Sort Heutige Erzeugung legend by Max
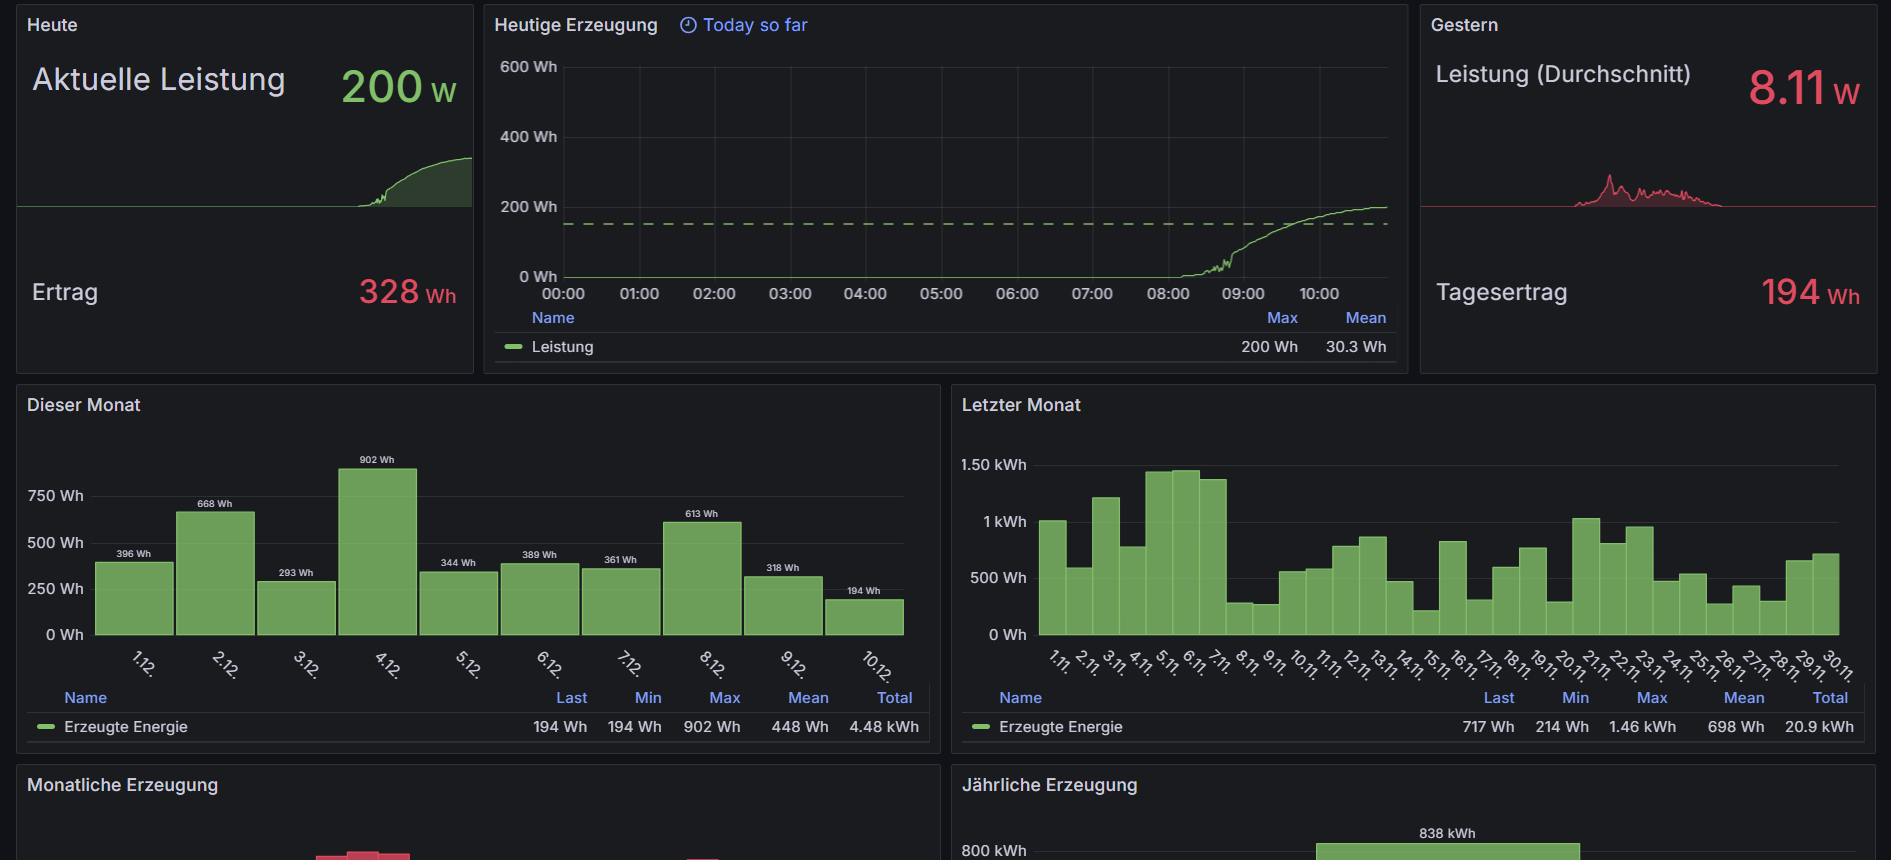1891x860 pixels. point(1281,318)
